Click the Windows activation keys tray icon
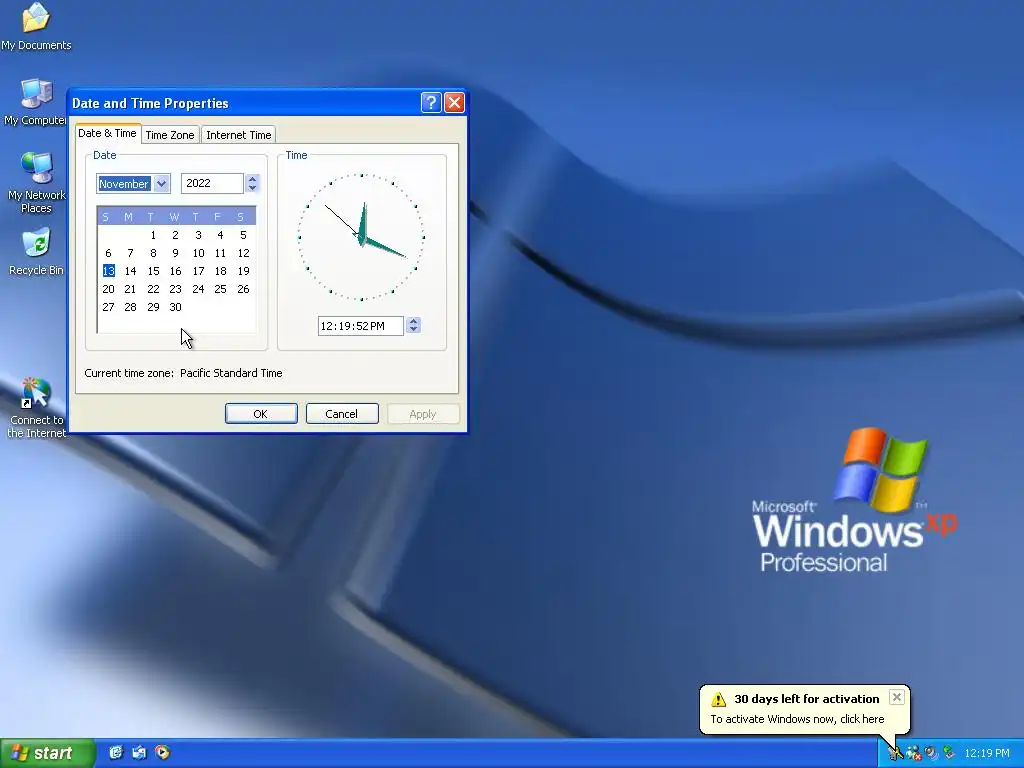Viewport: 1024px width, 768px height. [x=896, y=754]
